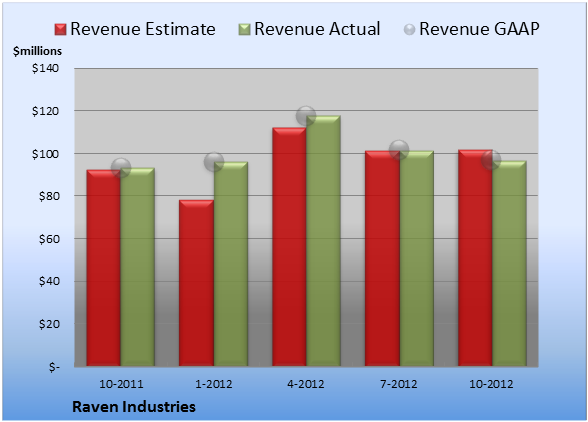Click the green Revenue Actual legend swatch
Screen dimensions: 588x422
pyautogui.click(x=244, y=30)
